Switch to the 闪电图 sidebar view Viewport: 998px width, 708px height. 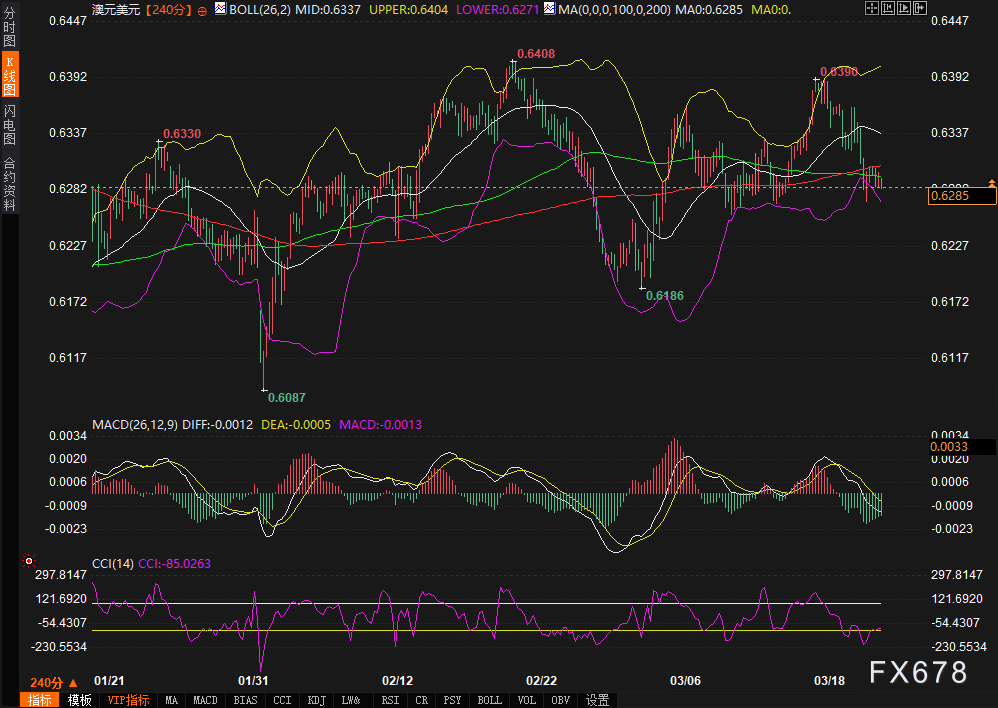click(9, 124)
